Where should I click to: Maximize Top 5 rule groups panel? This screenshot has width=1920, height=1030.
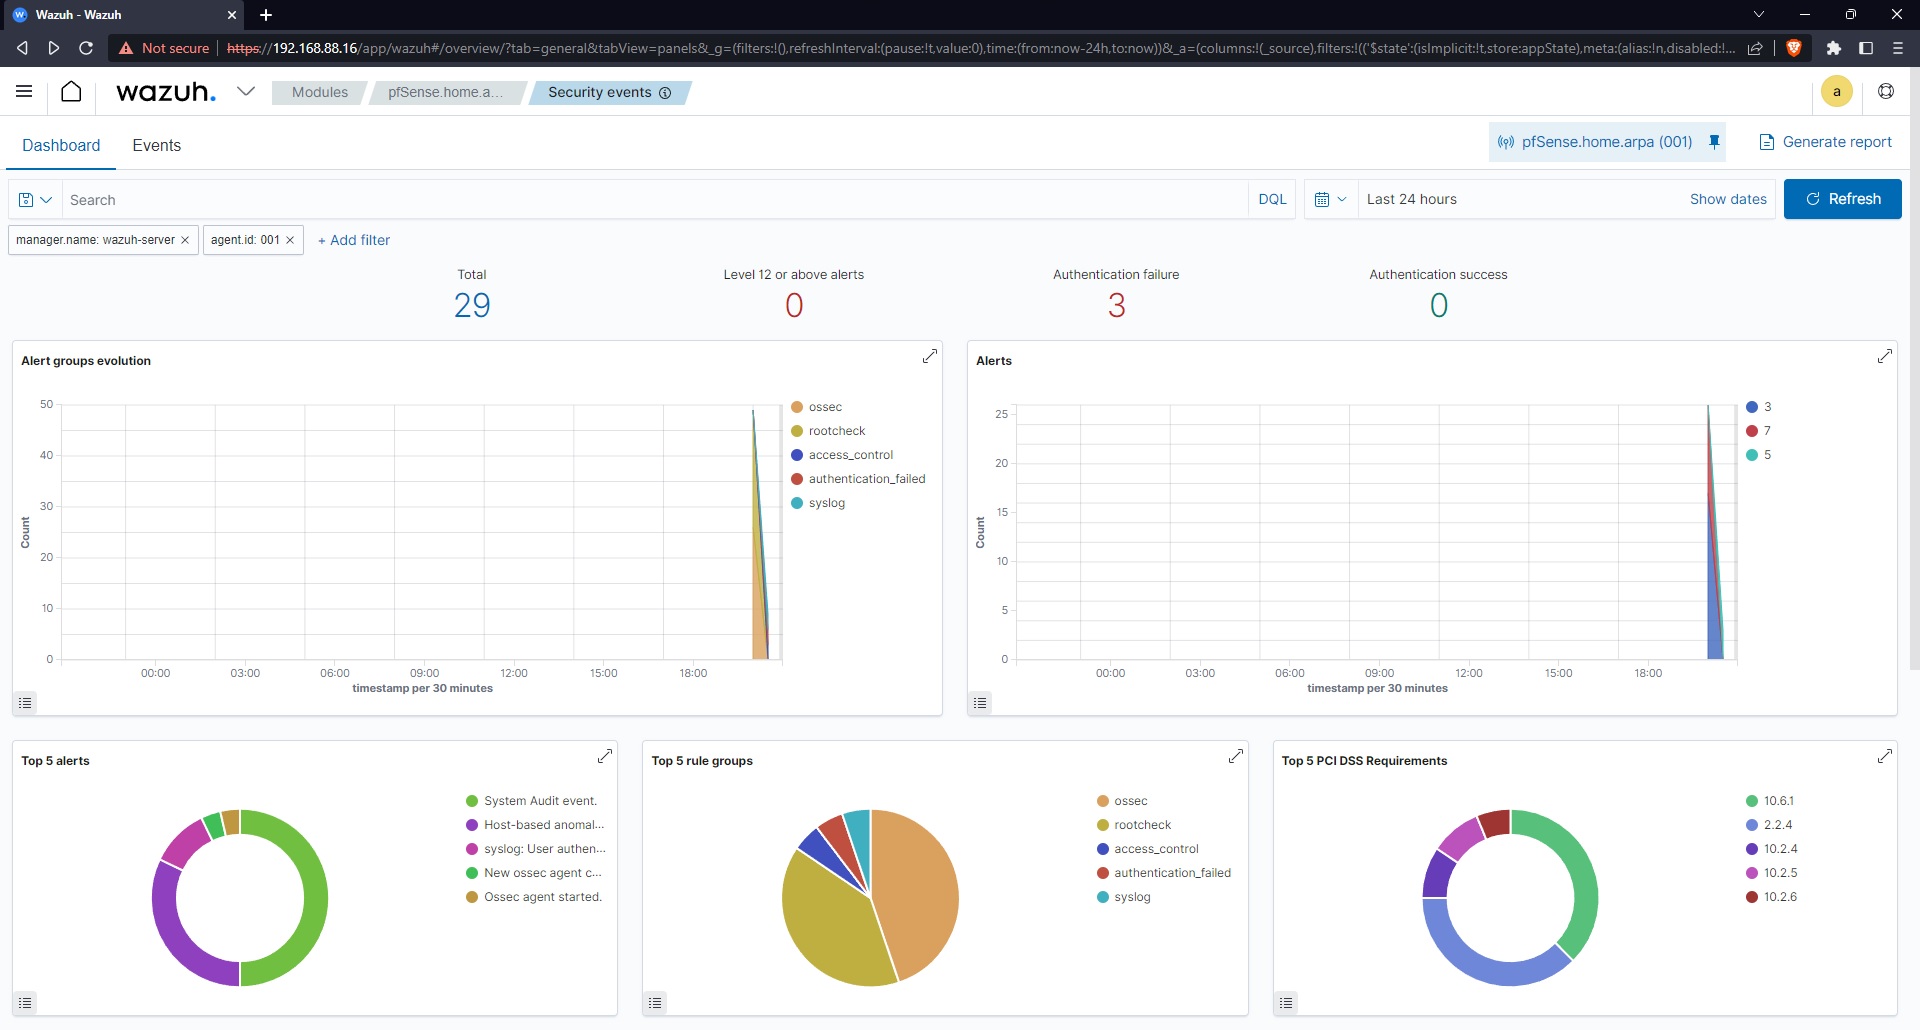click(1235, 756)
